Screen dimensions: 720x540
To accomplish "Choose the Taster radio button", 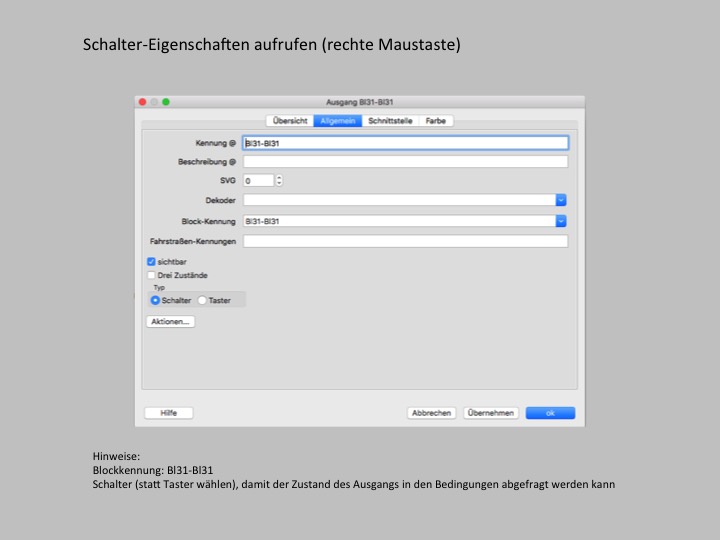I will 203,300.
